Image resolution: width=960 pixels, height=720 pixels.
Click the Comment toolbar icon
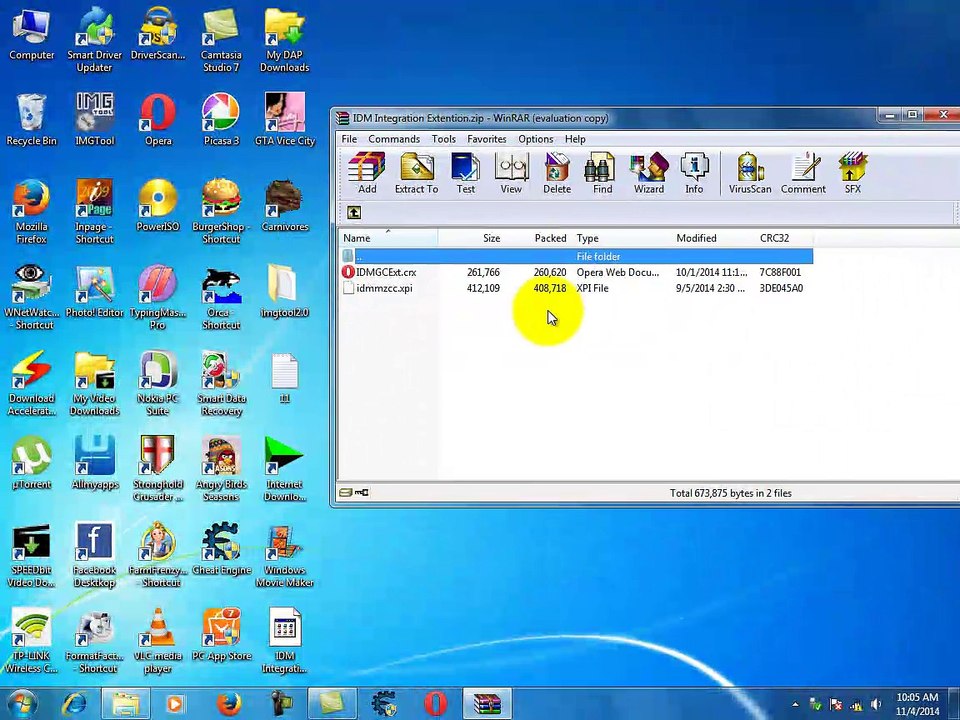(x=803, y=172)
